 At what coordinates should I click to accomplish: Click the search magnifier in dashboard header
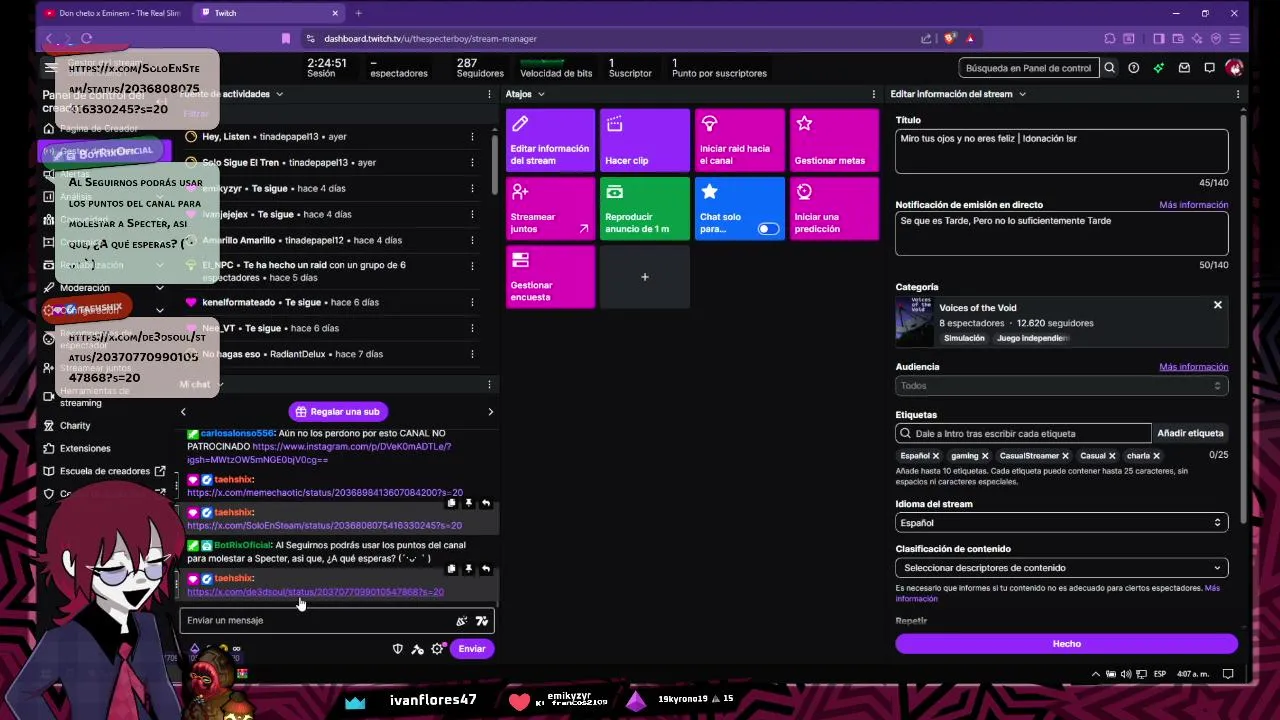tap(1109, 68)
